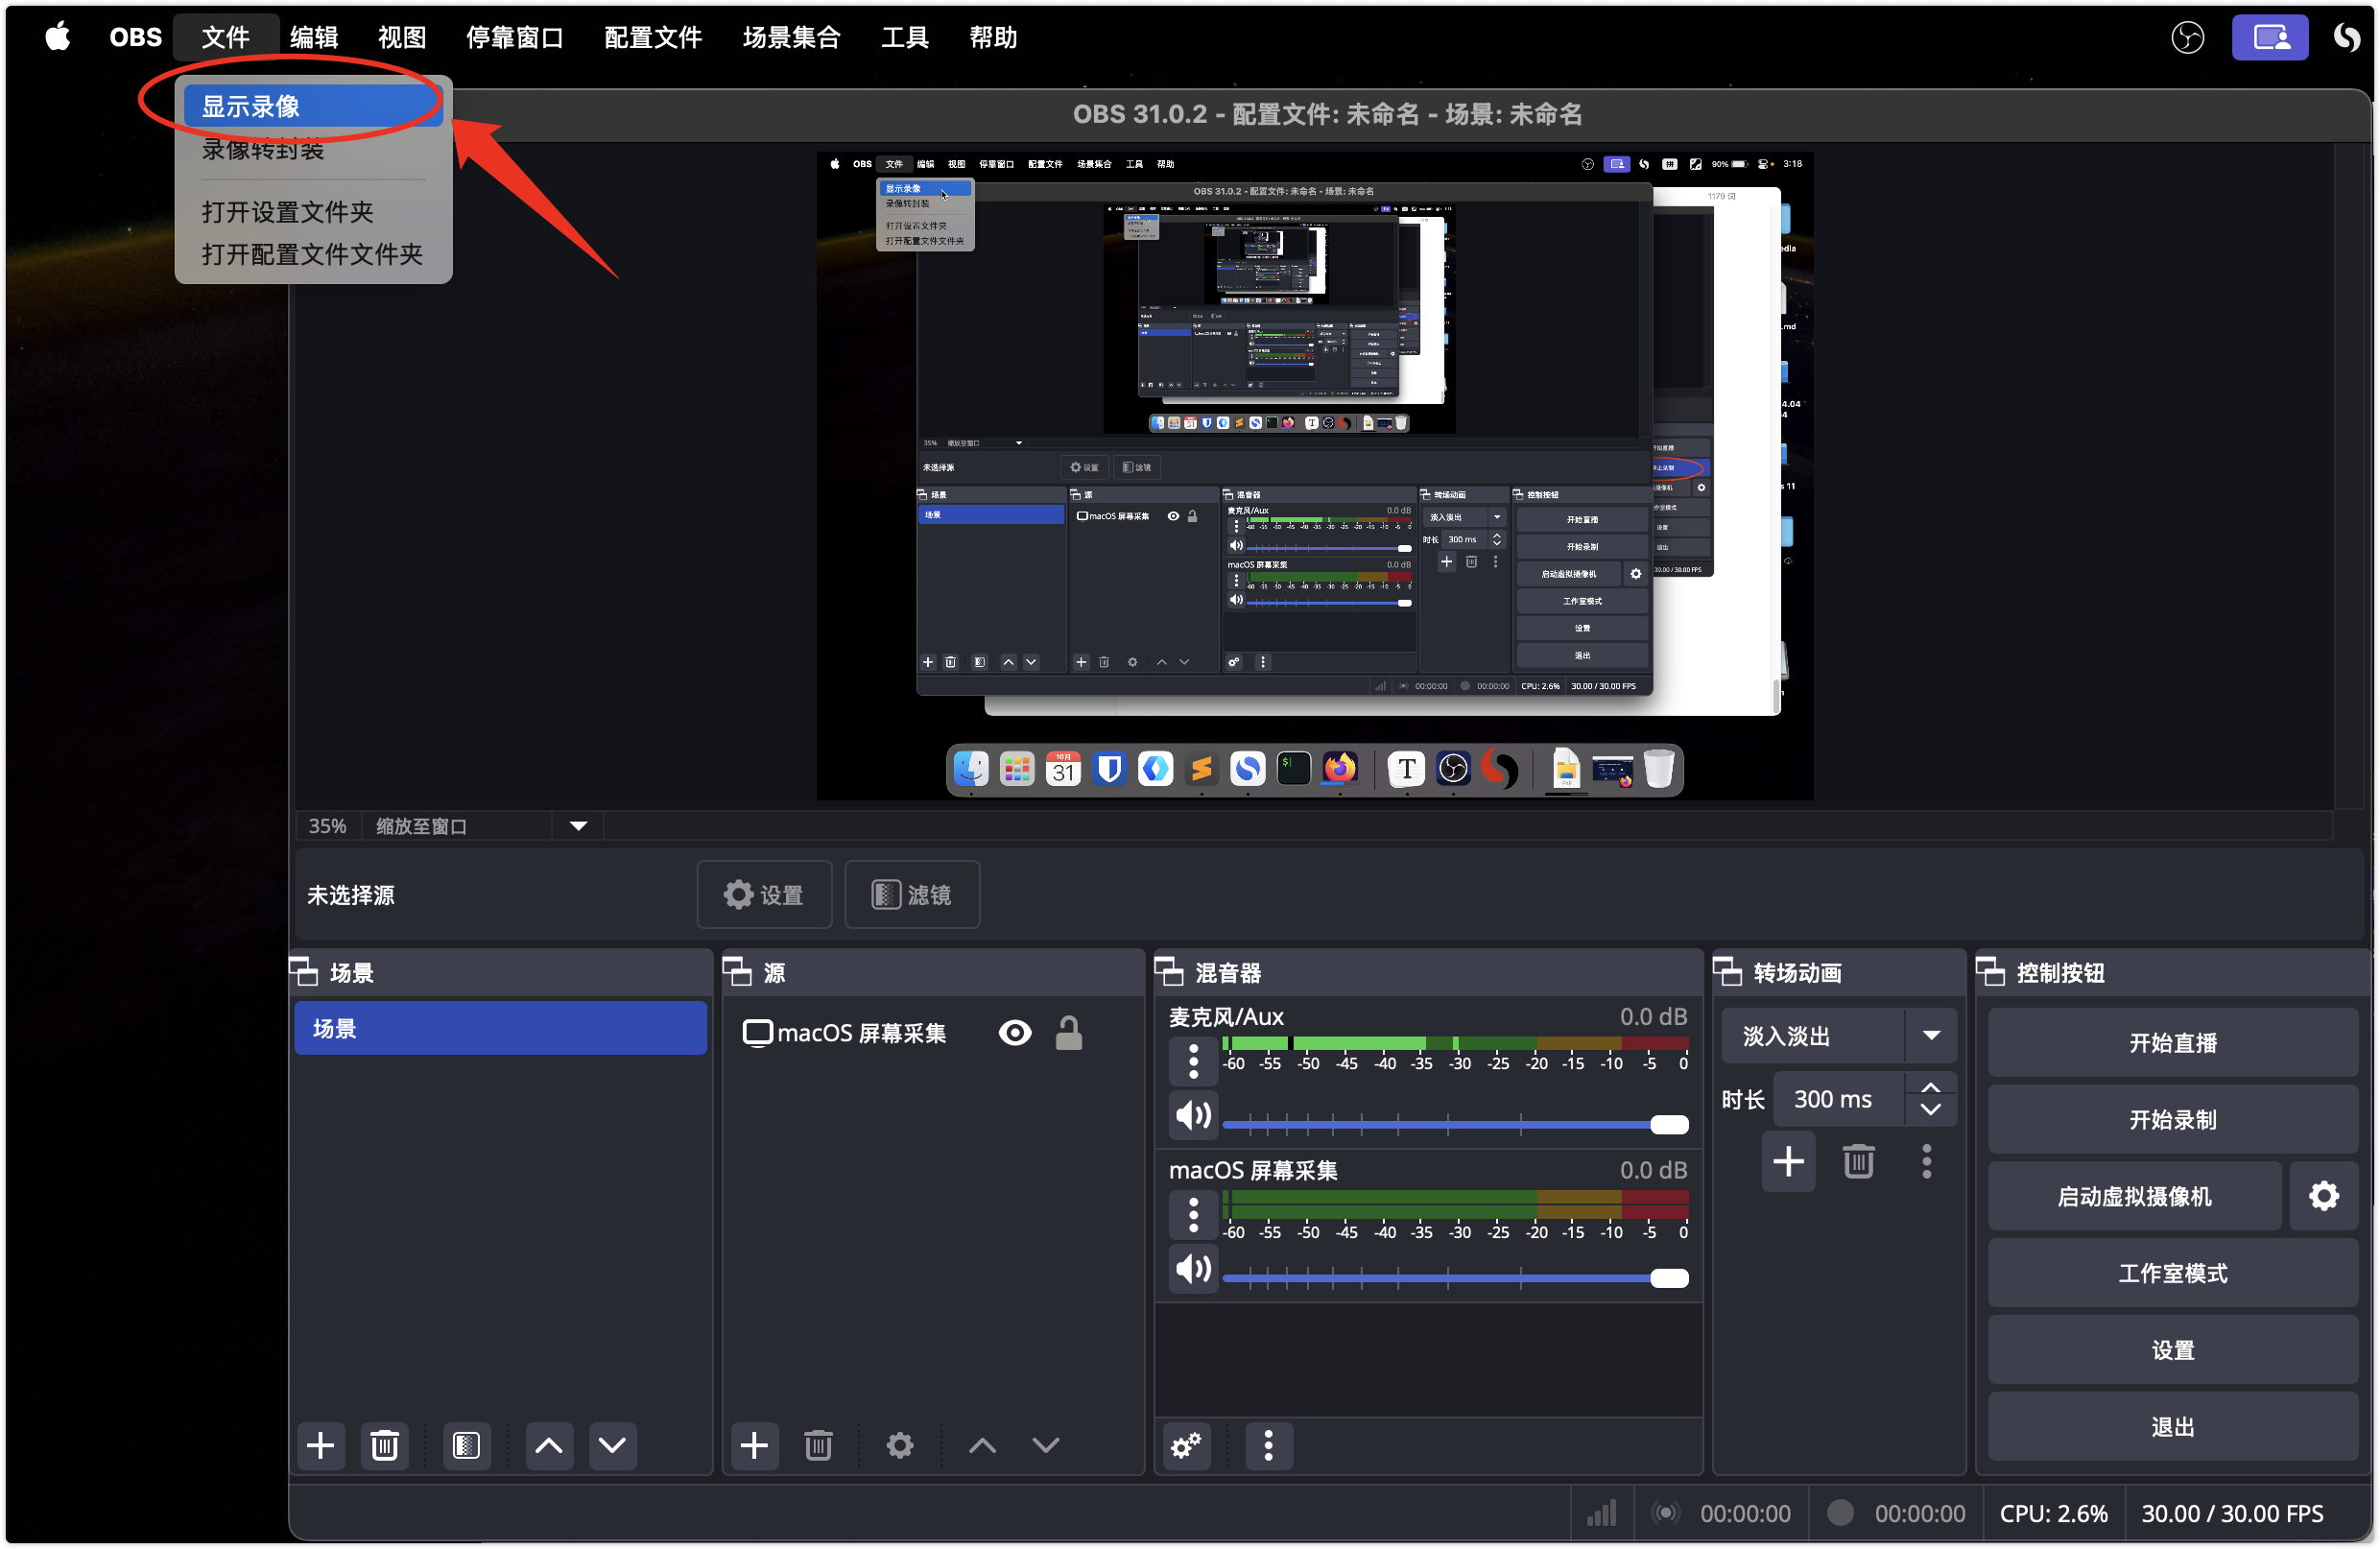Open source properties gear in Sources toolbar
This screenshot has height=1549, width=2380.
click(x=900, y=1445)
